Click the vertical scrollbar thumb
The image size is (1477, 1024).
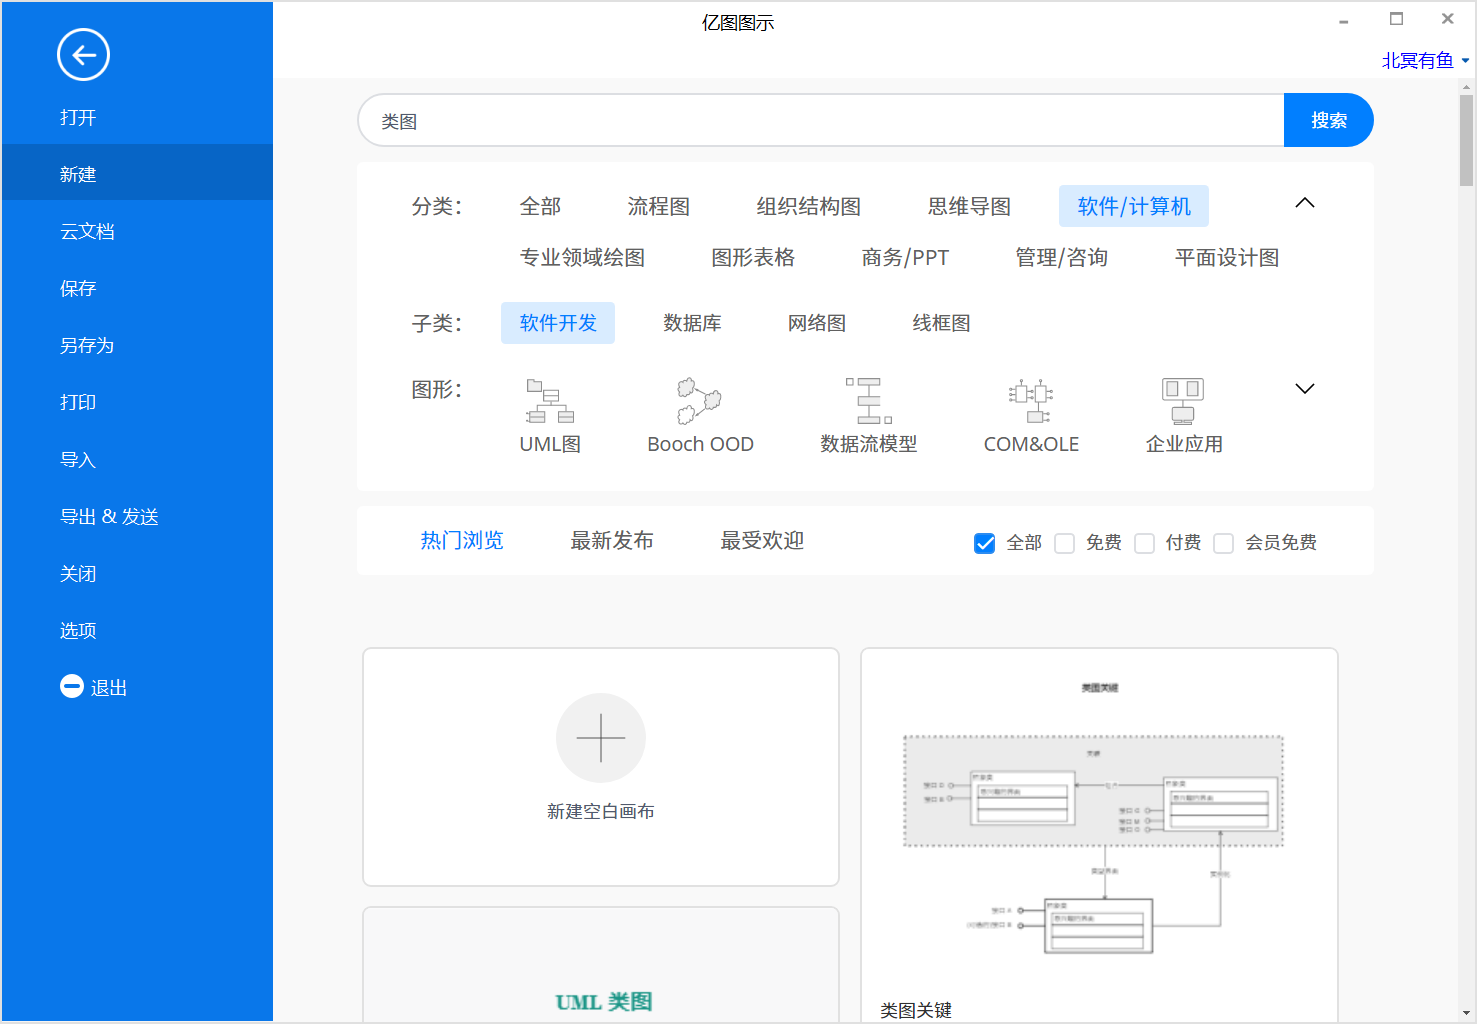[x=1466, y=141]
